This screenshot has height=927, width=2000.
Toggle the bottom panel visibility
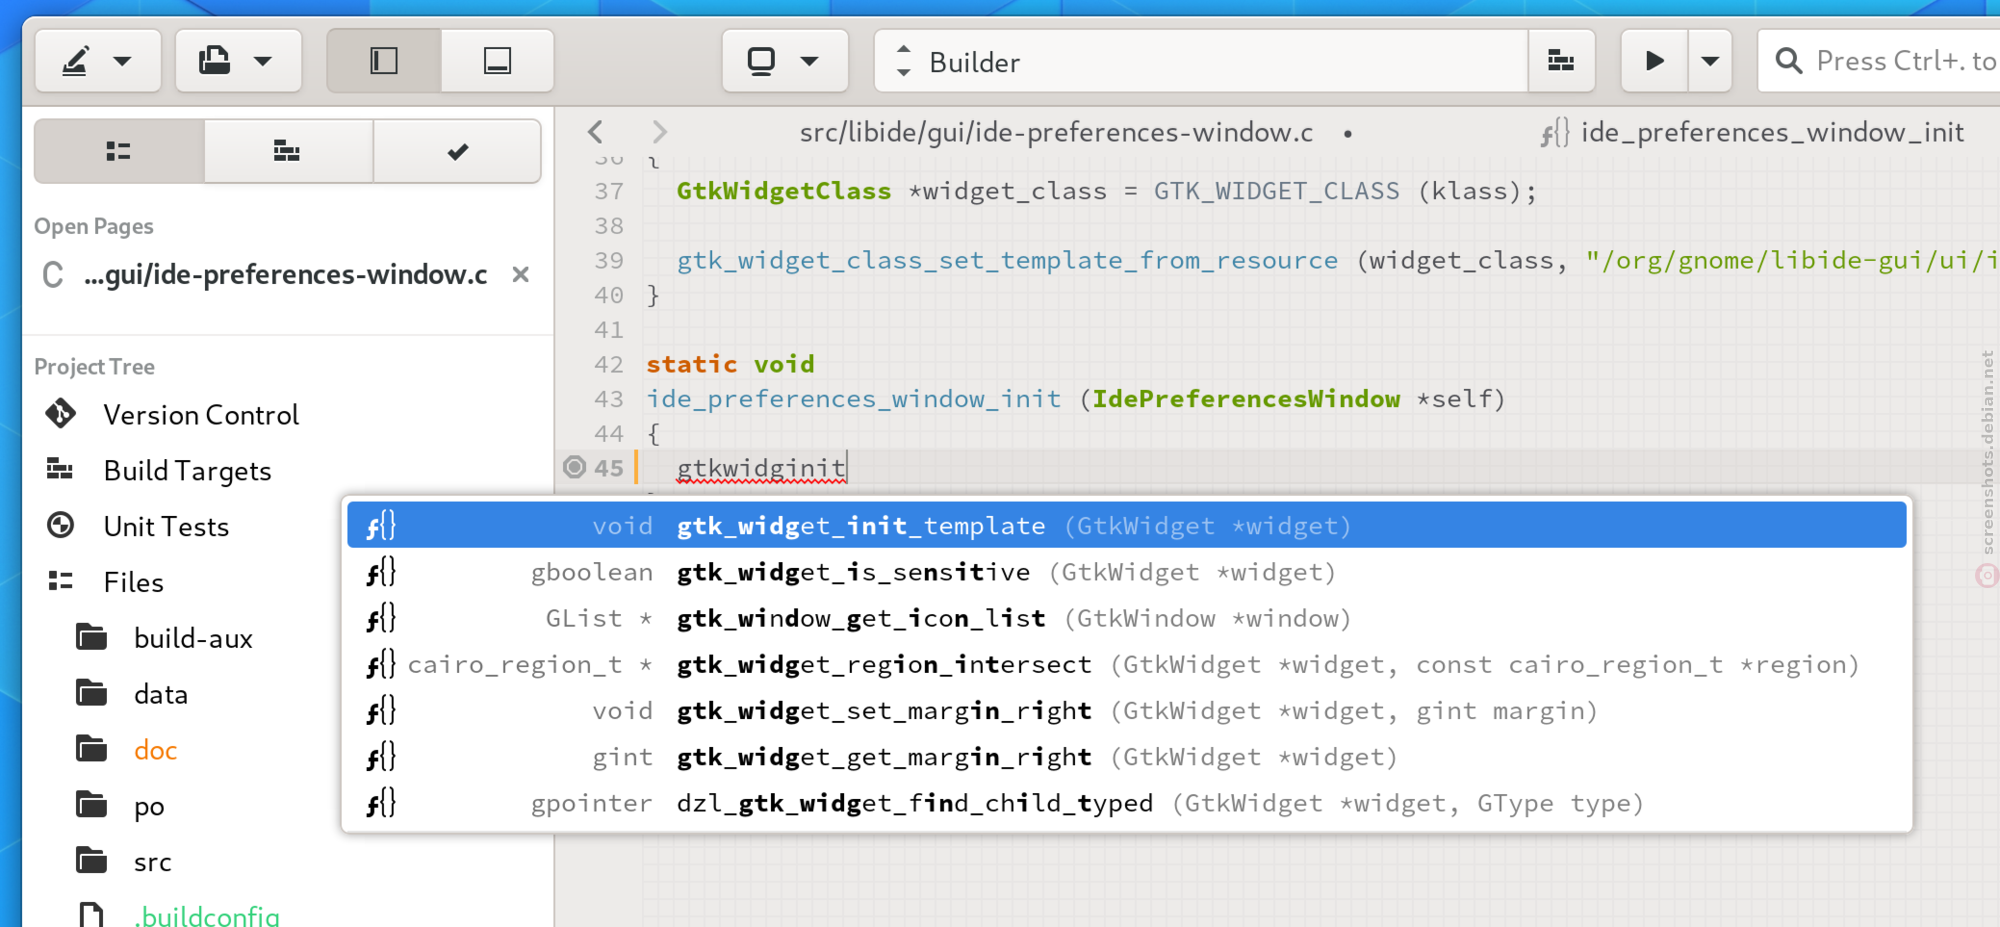click(497, 61)
